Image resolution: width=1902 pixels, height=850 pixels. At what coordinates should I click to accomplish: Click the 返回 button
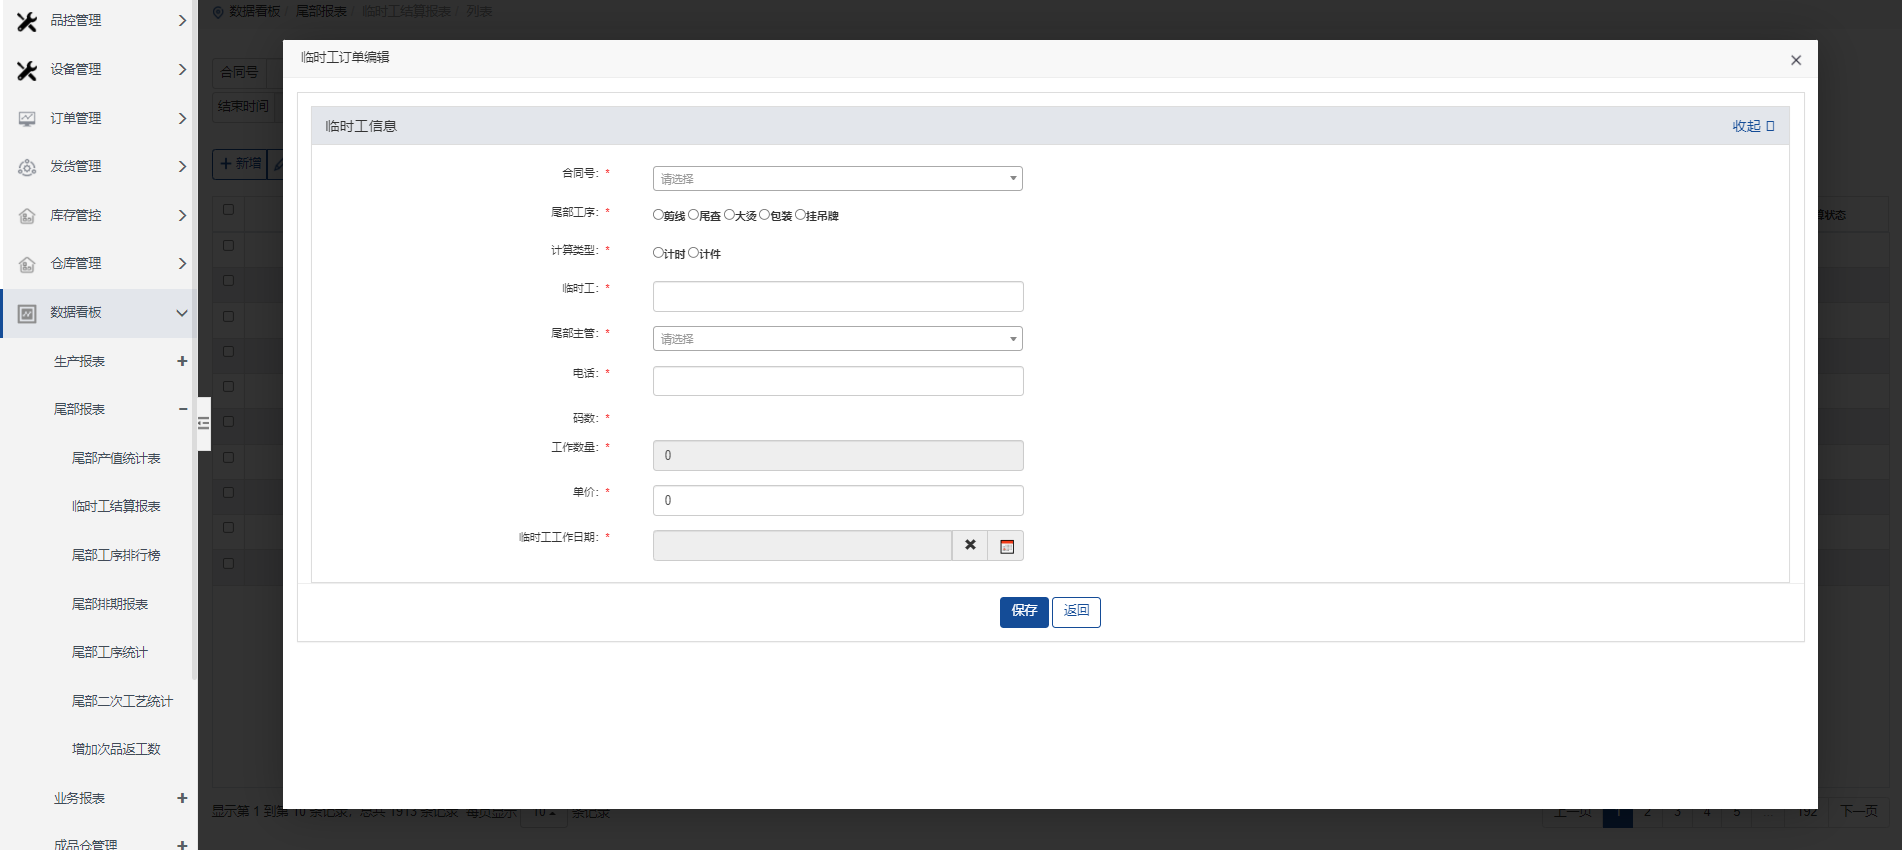coord(1076,612)
